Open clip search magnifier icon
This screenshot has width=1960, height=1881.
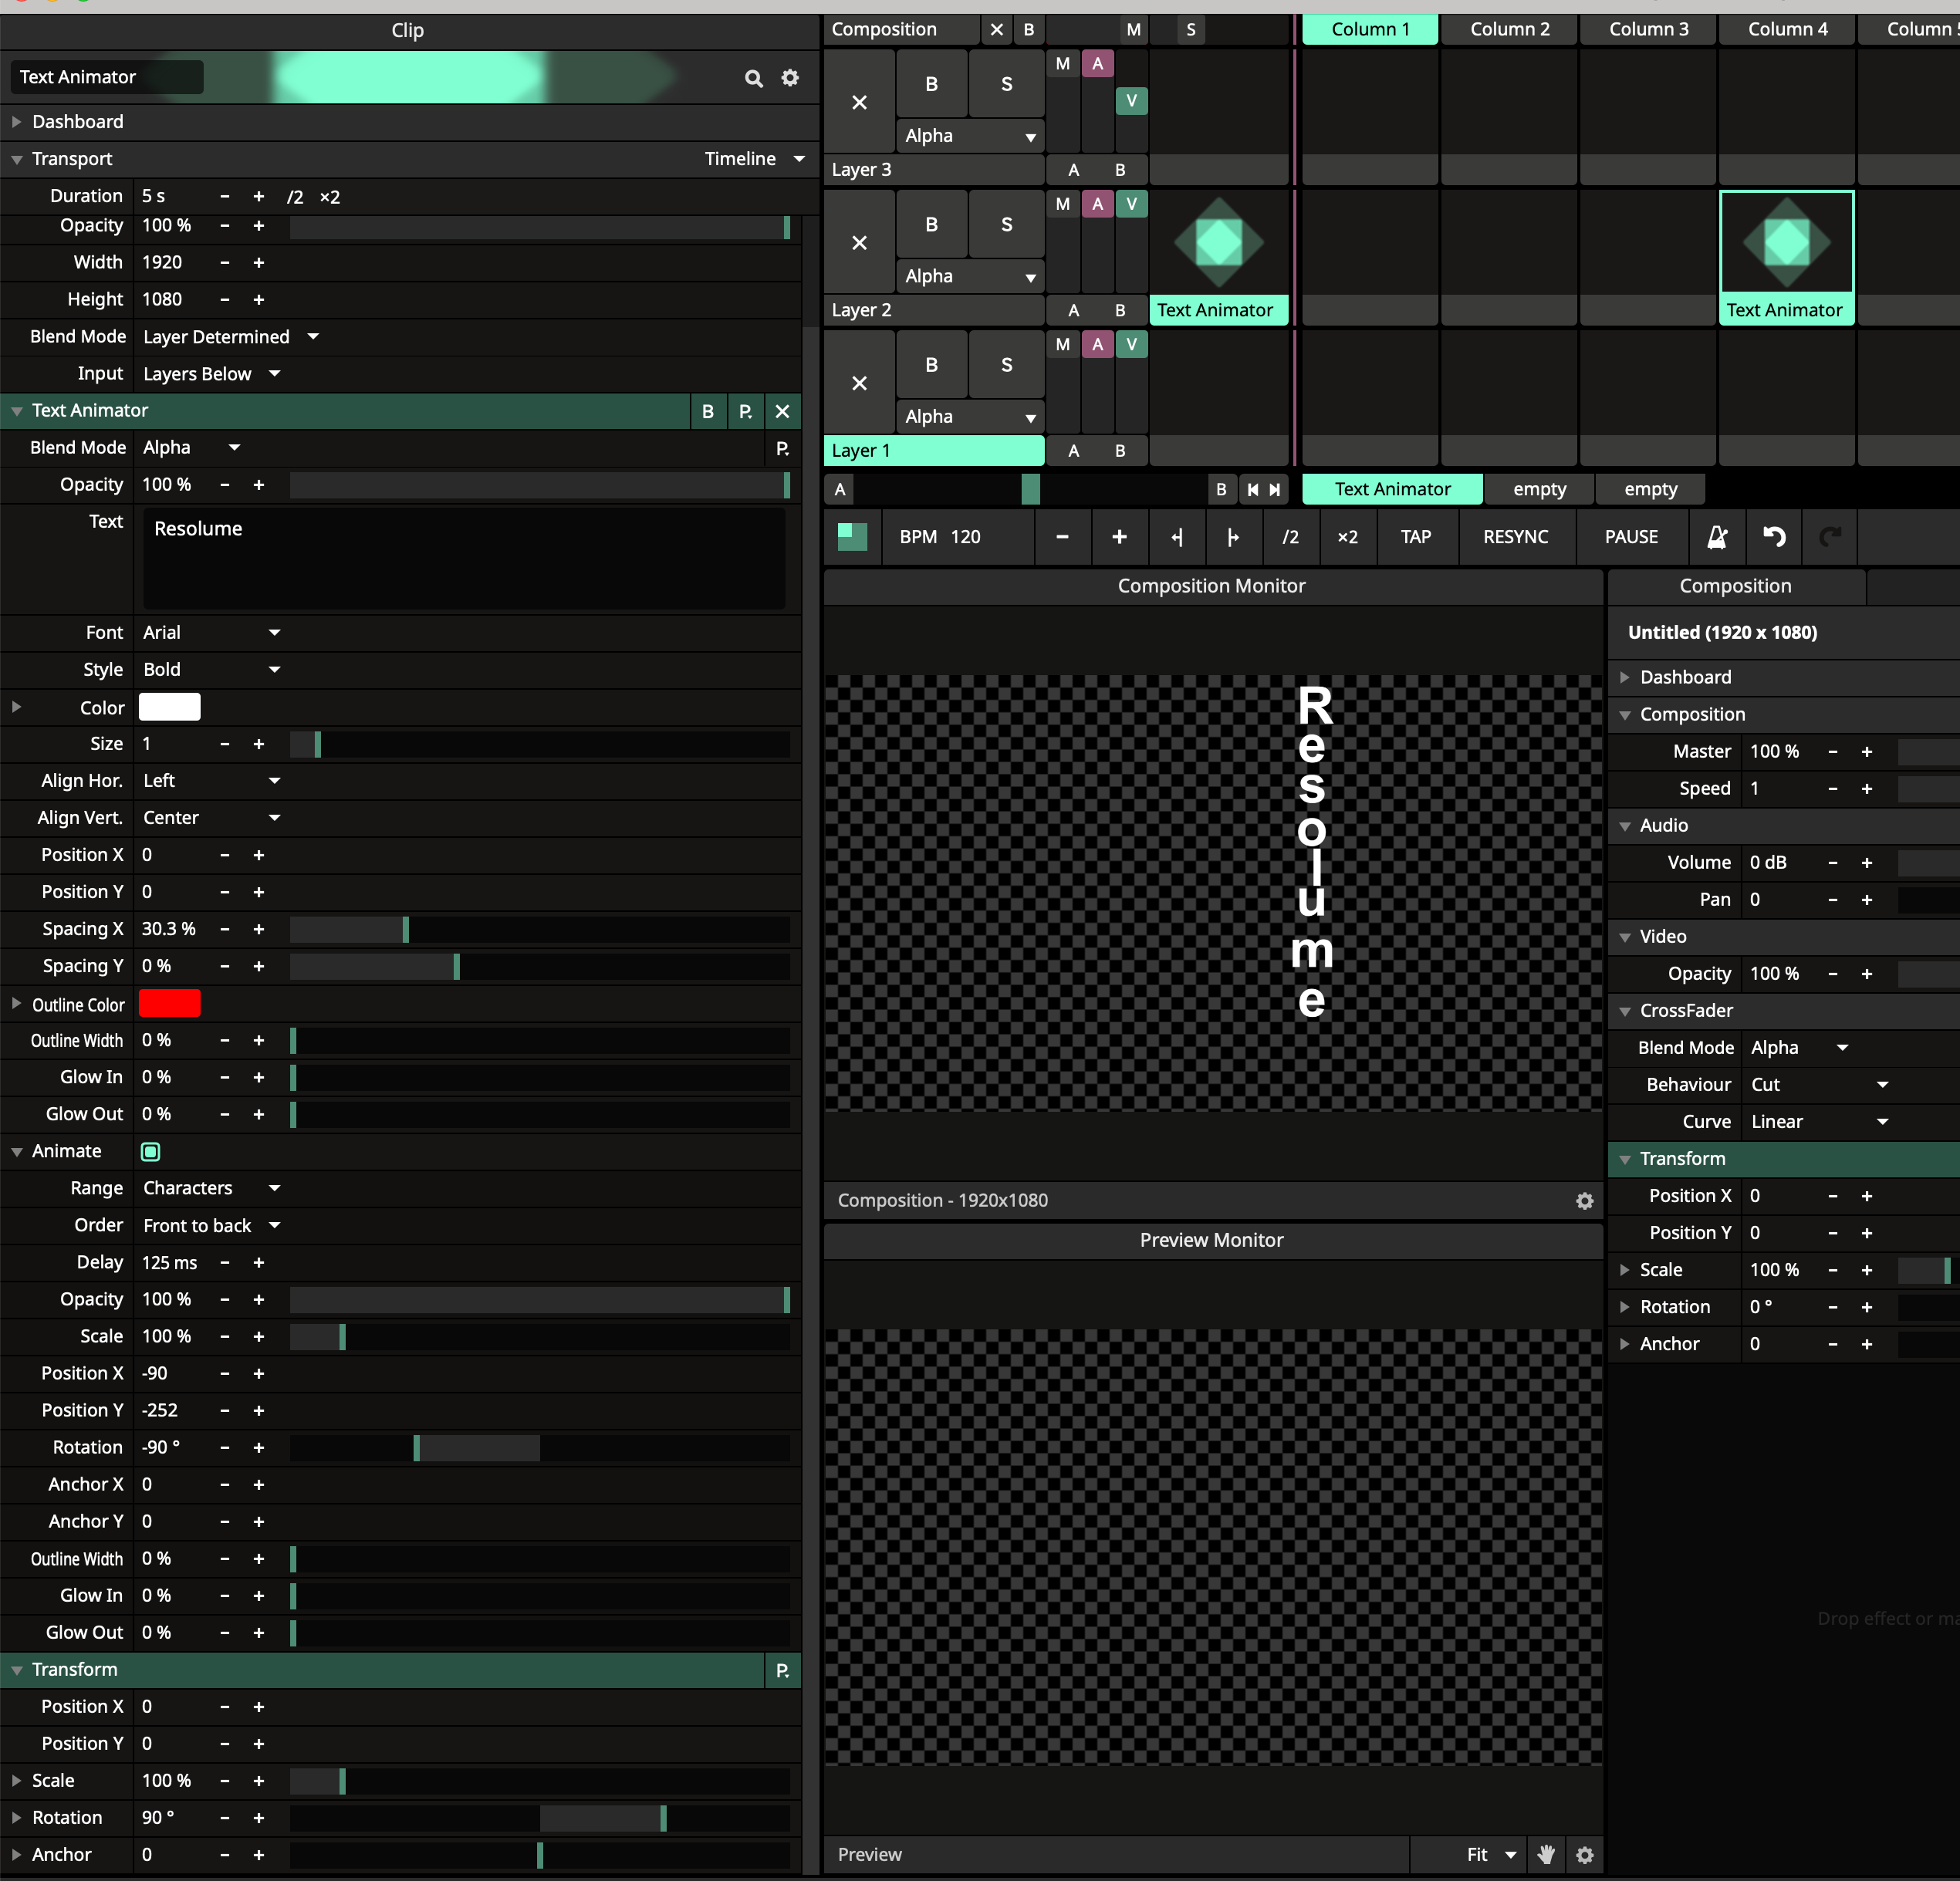754,78
